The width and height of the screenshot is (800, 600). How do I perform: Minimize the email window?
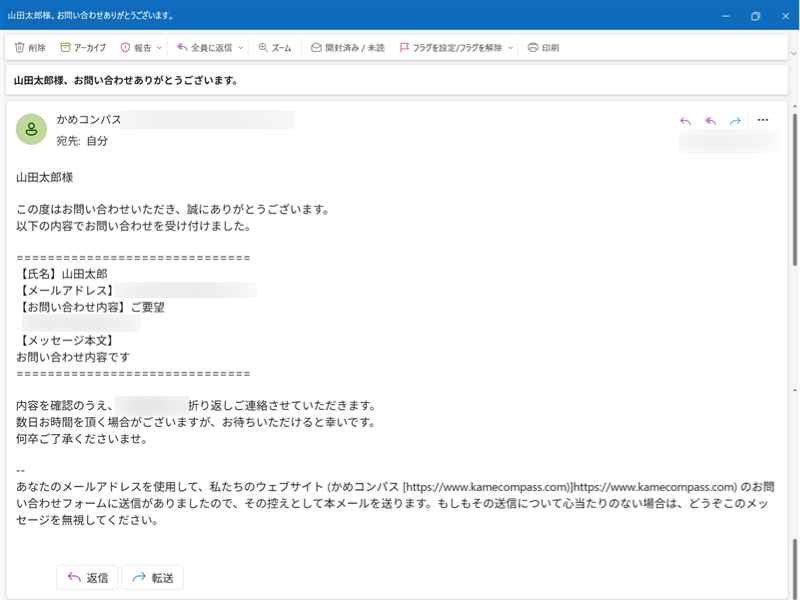[726, 16]
